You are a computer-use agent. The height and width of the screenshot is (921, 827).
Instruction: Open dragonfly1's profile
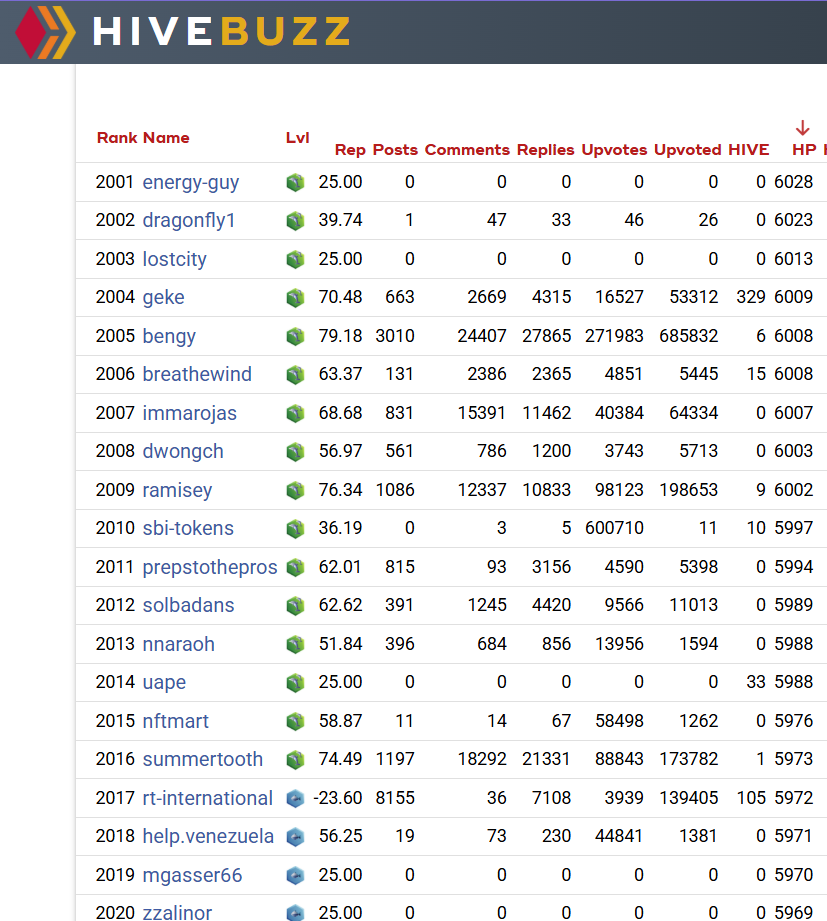(x=189, y=220)
